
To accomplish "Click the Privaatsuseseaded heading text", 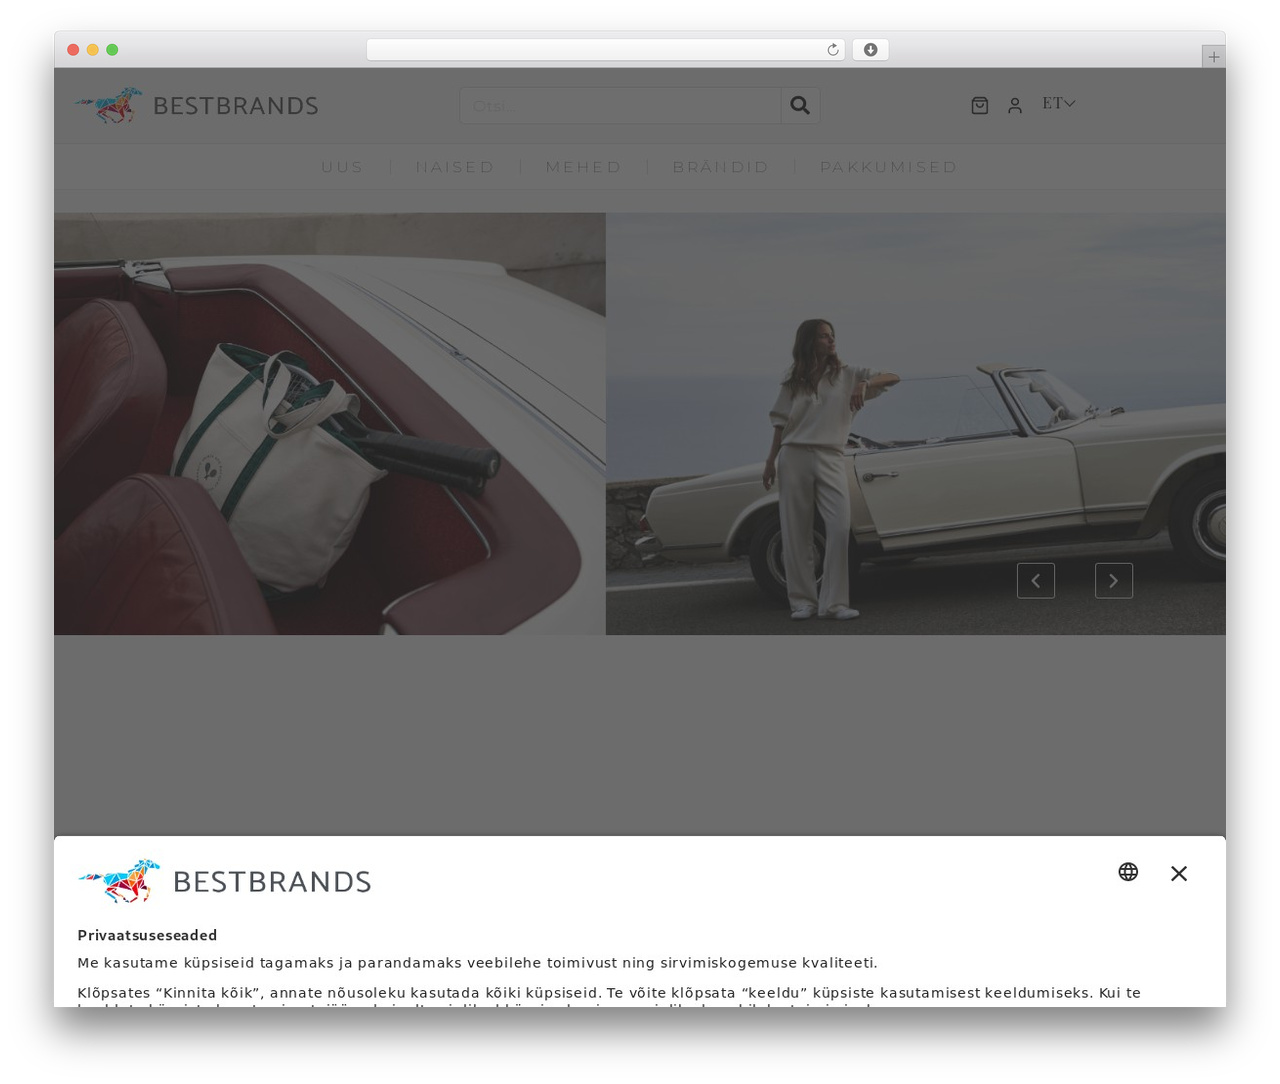I will point(148,935).
